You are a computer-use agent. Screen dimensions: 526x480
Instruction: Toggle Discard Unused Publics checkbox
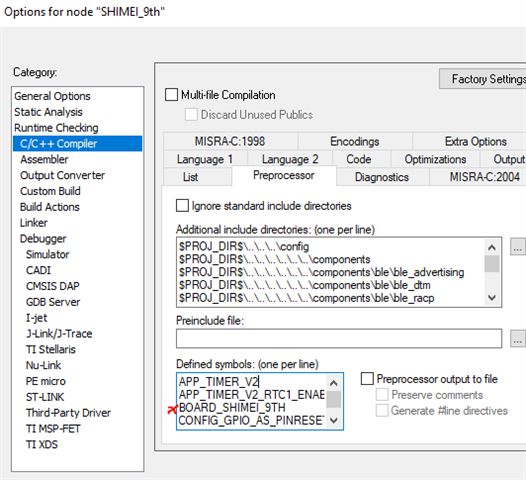click(x=191, y=115)
